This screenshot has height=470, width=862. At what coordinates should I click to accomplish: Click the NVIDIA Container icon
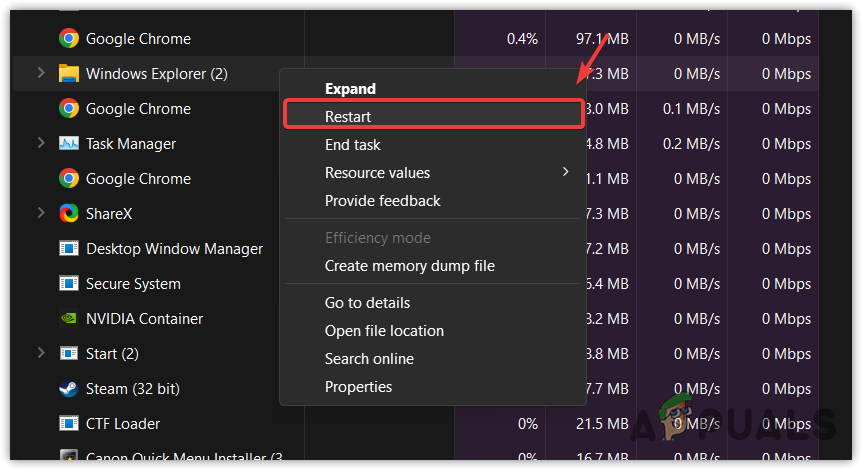[69, 319]
